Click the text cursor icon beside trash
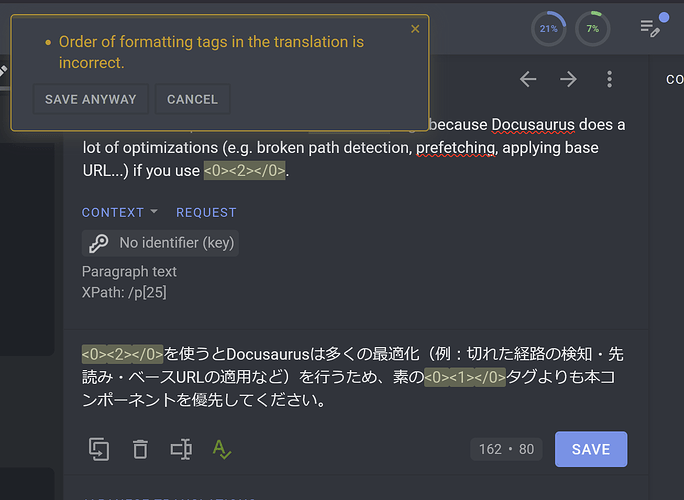This screenshot has width=684, height=500. (x=181, y=449)
